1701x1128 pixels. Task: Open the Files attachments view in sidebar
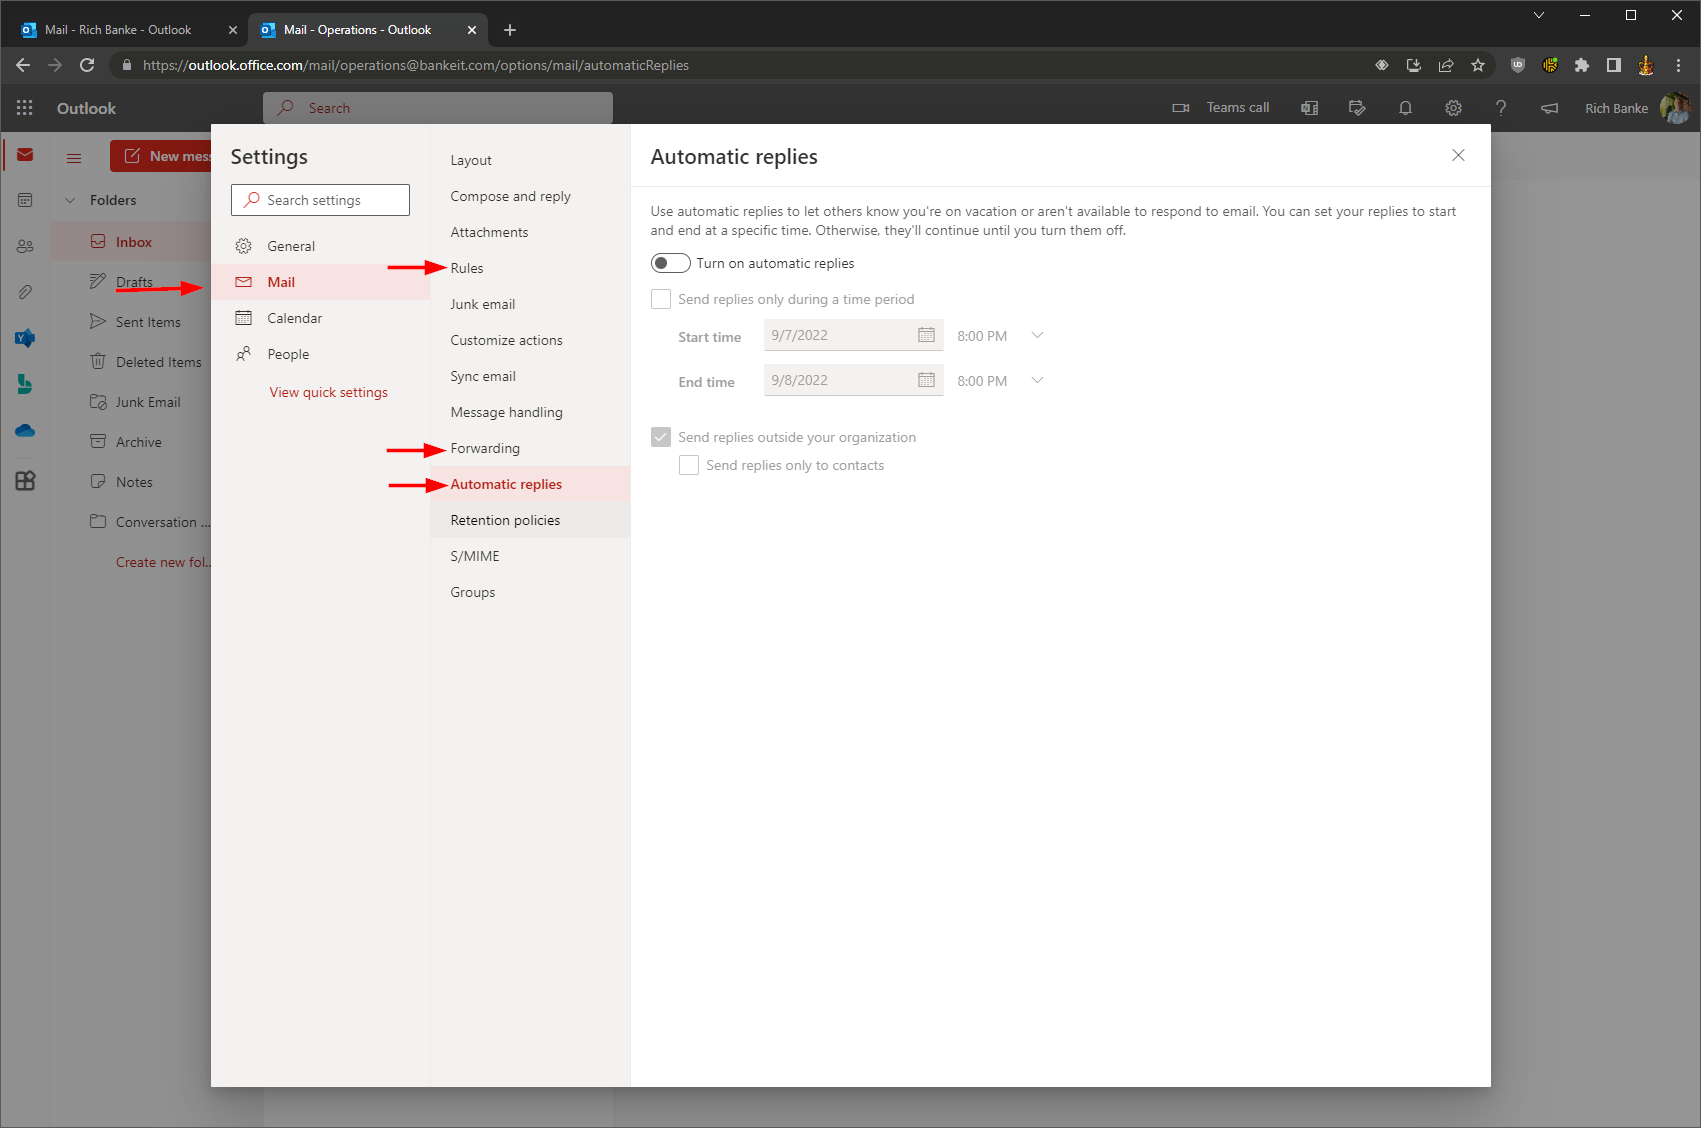pos(24,291)
